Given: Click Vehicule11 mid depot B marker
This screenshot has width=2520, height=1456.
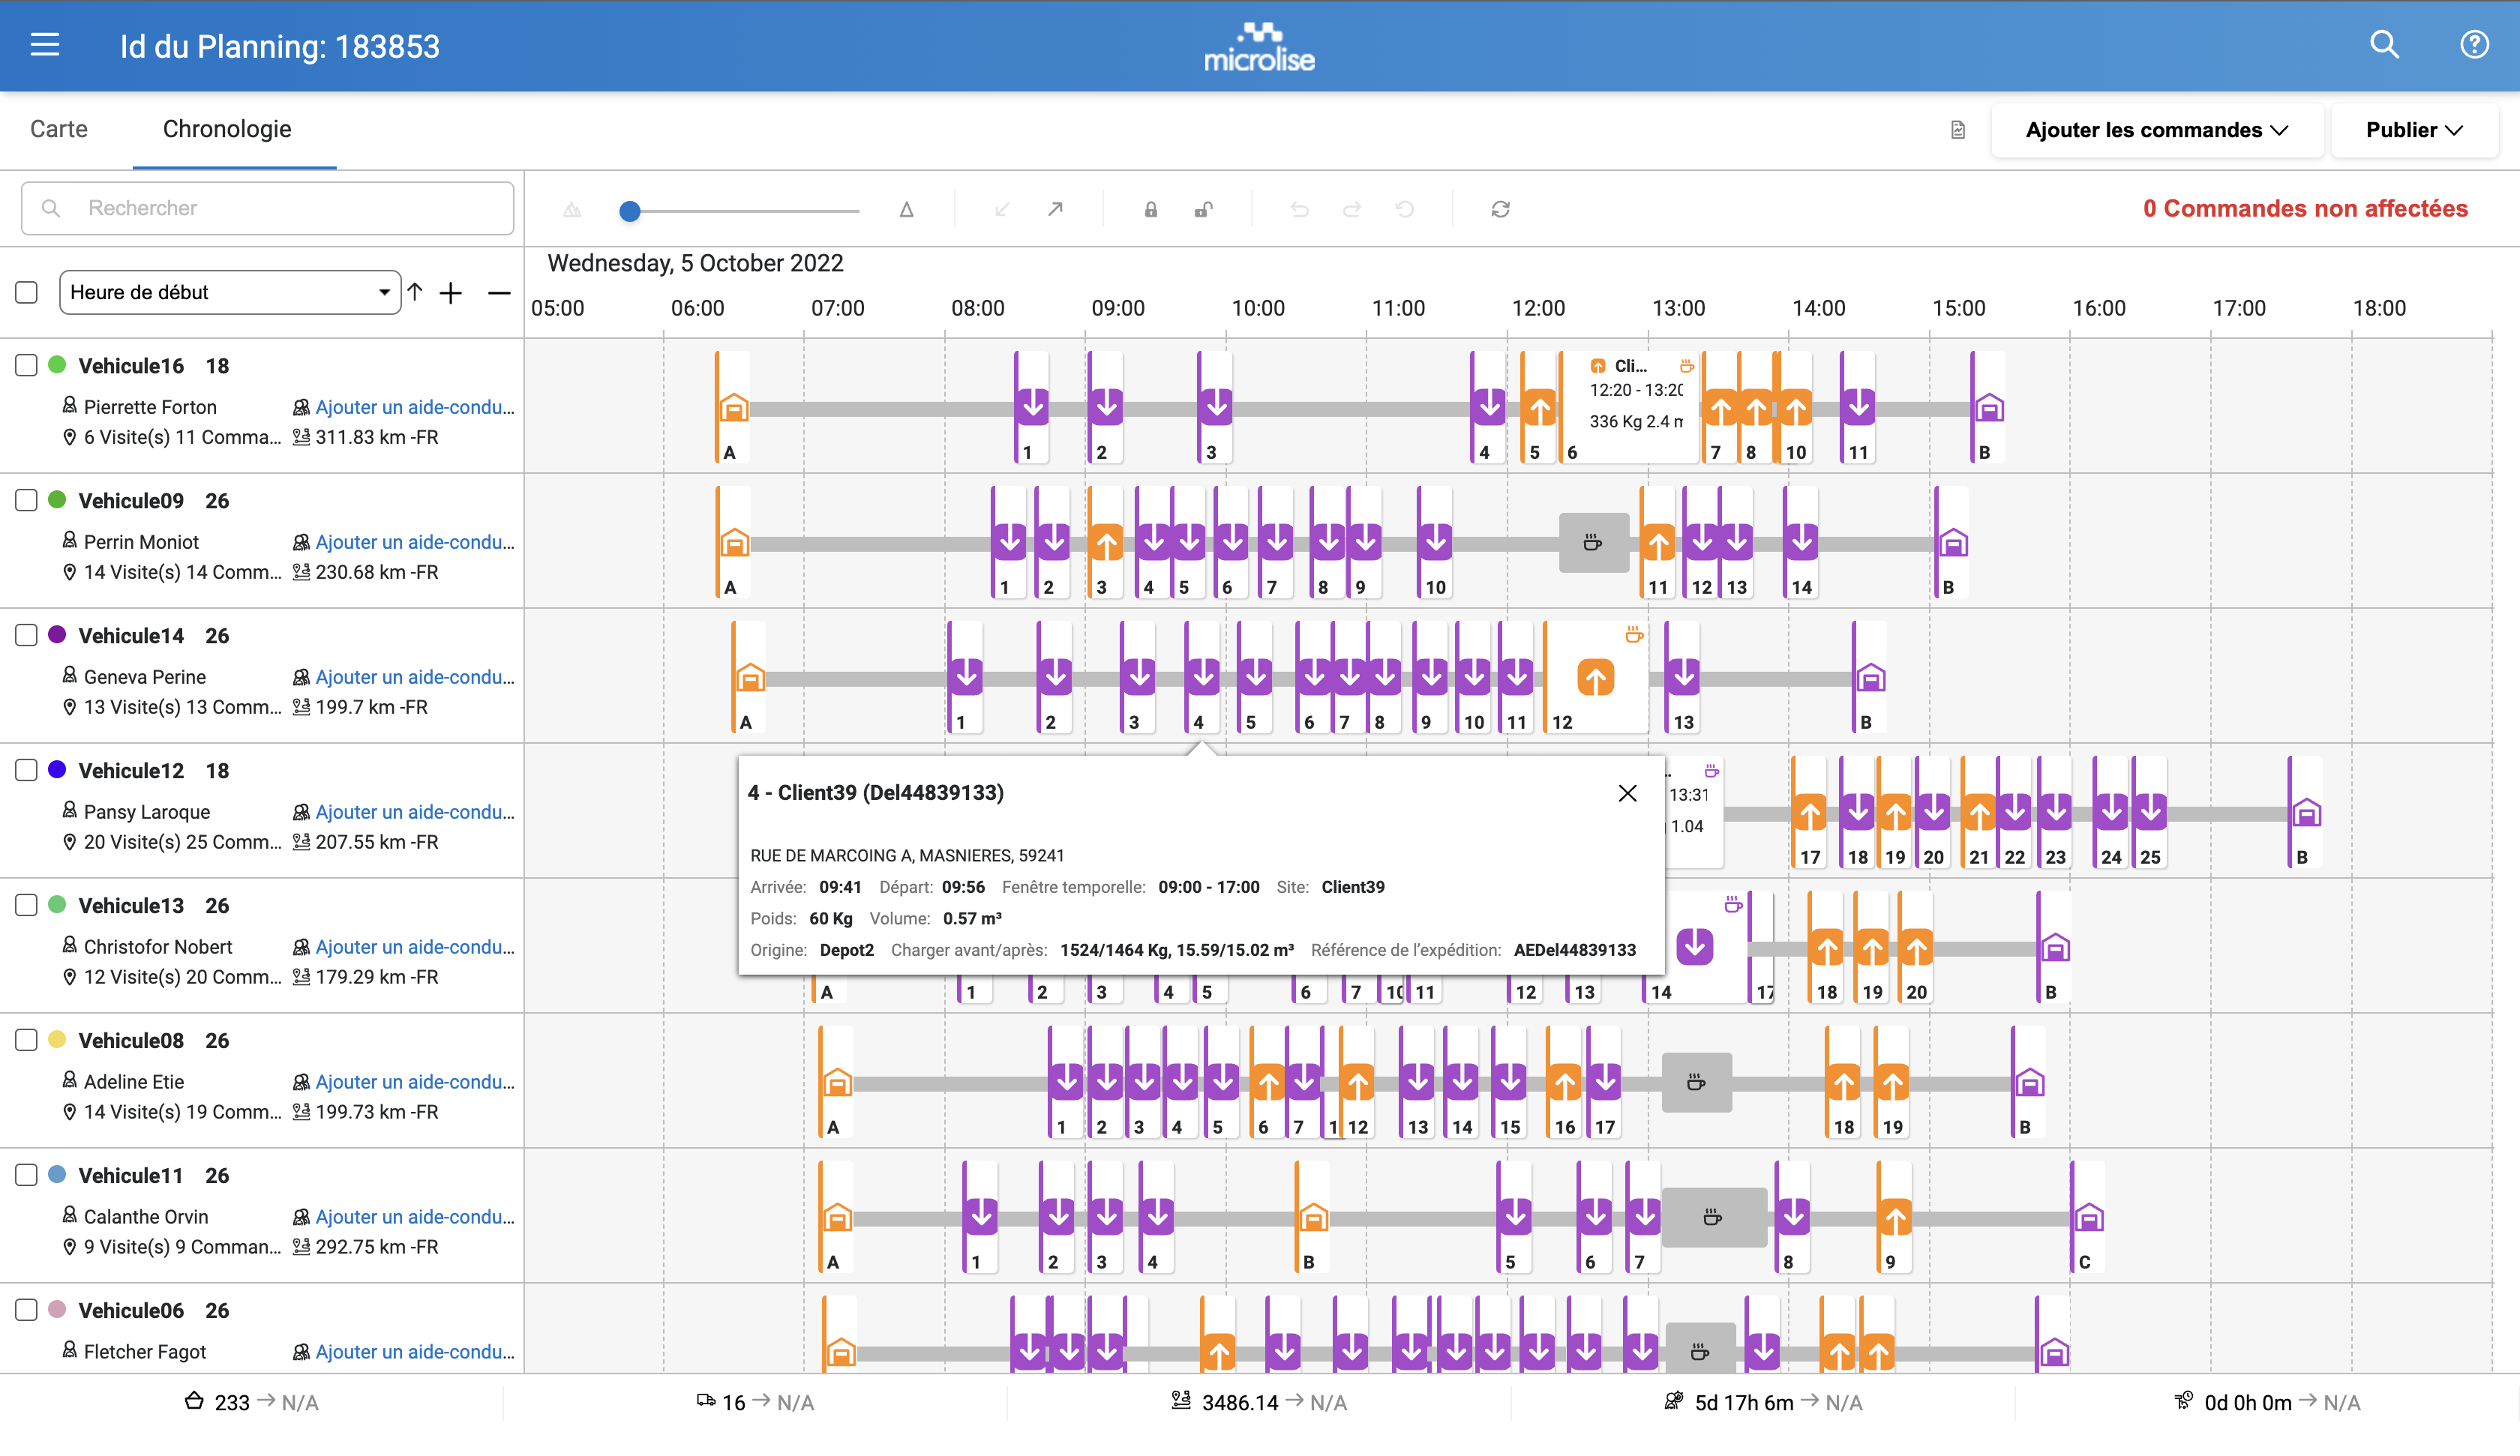Looking at the screenshot, I should point(1312,1218).
